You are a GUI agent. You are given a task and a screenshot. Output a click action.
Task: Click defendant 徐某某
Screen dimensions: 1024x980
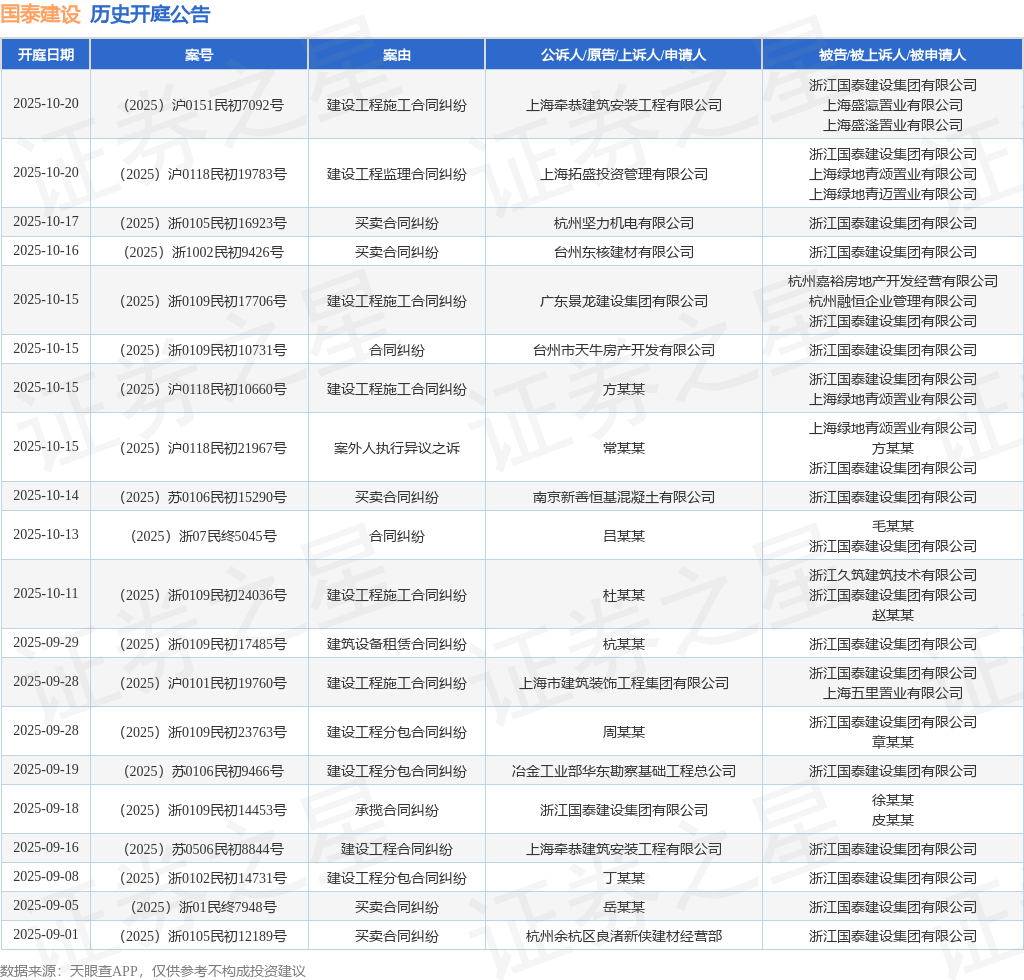point(893,800)
